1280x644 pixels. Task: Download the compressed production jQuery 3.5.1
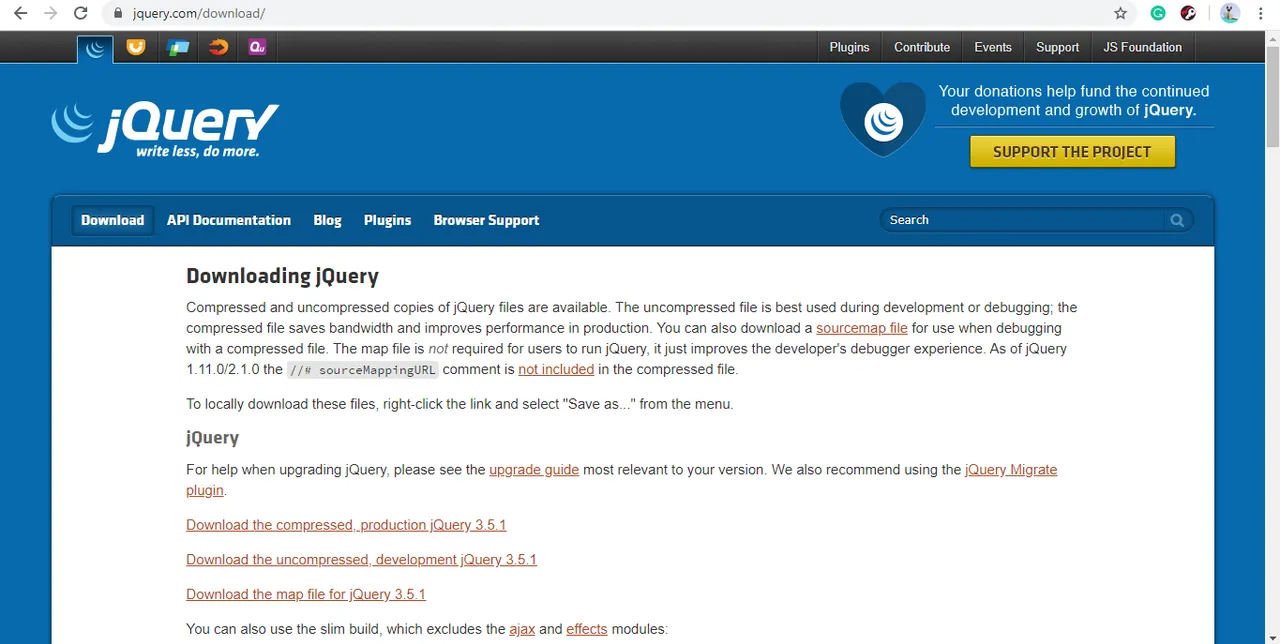pos(346,525)
